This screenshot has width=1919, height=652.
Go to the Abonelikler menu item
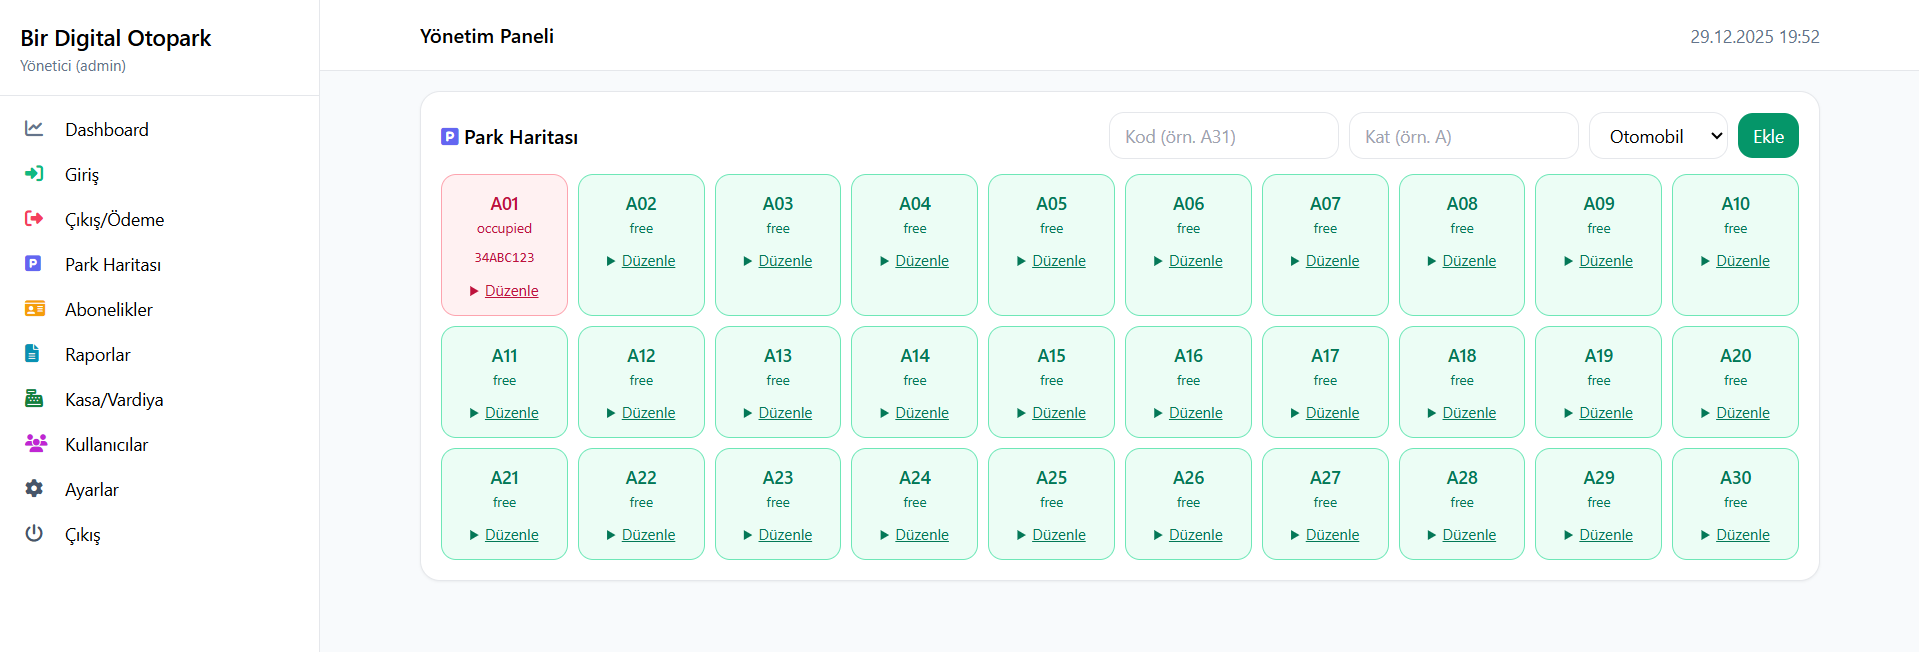click(x=108, y=309)
